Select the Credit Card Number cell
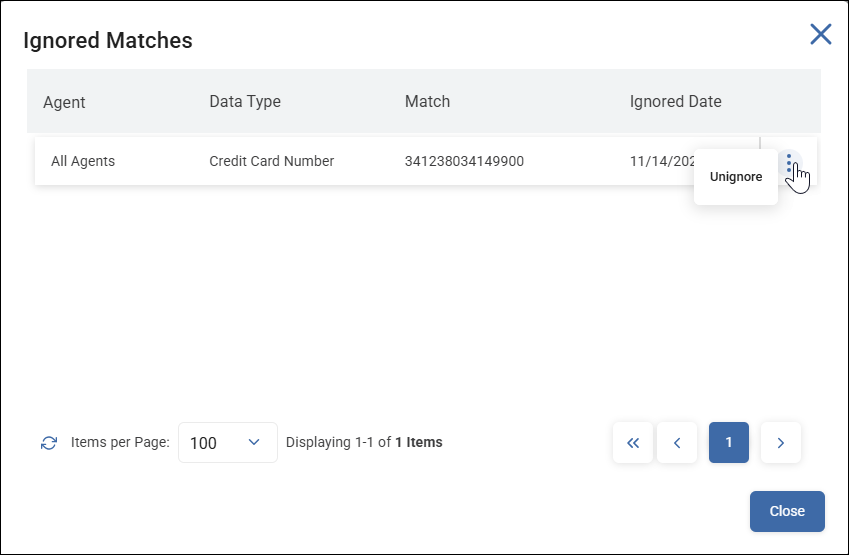849x555 pixels. click(x=272, y=161)
